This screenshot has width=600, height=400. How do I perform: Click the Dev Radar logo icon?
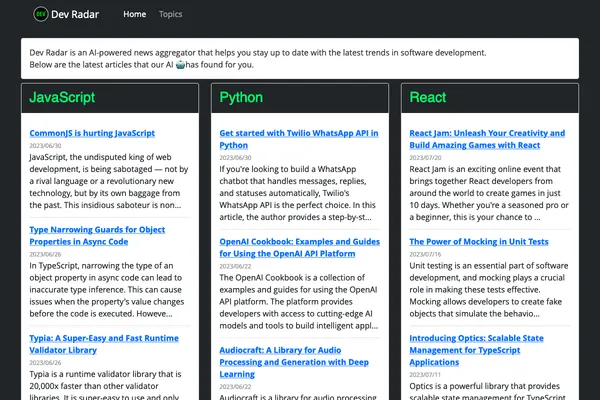[40, 15]
